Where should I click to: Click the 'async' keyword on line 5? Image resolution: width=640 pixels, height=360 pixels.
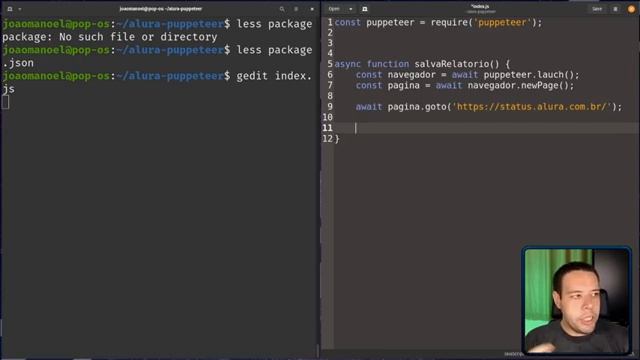[x=348, y=64]
